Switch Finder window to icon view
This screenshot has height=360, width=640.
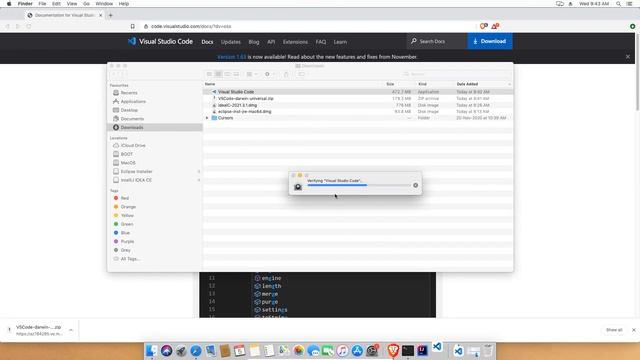[x=209, y=74]
